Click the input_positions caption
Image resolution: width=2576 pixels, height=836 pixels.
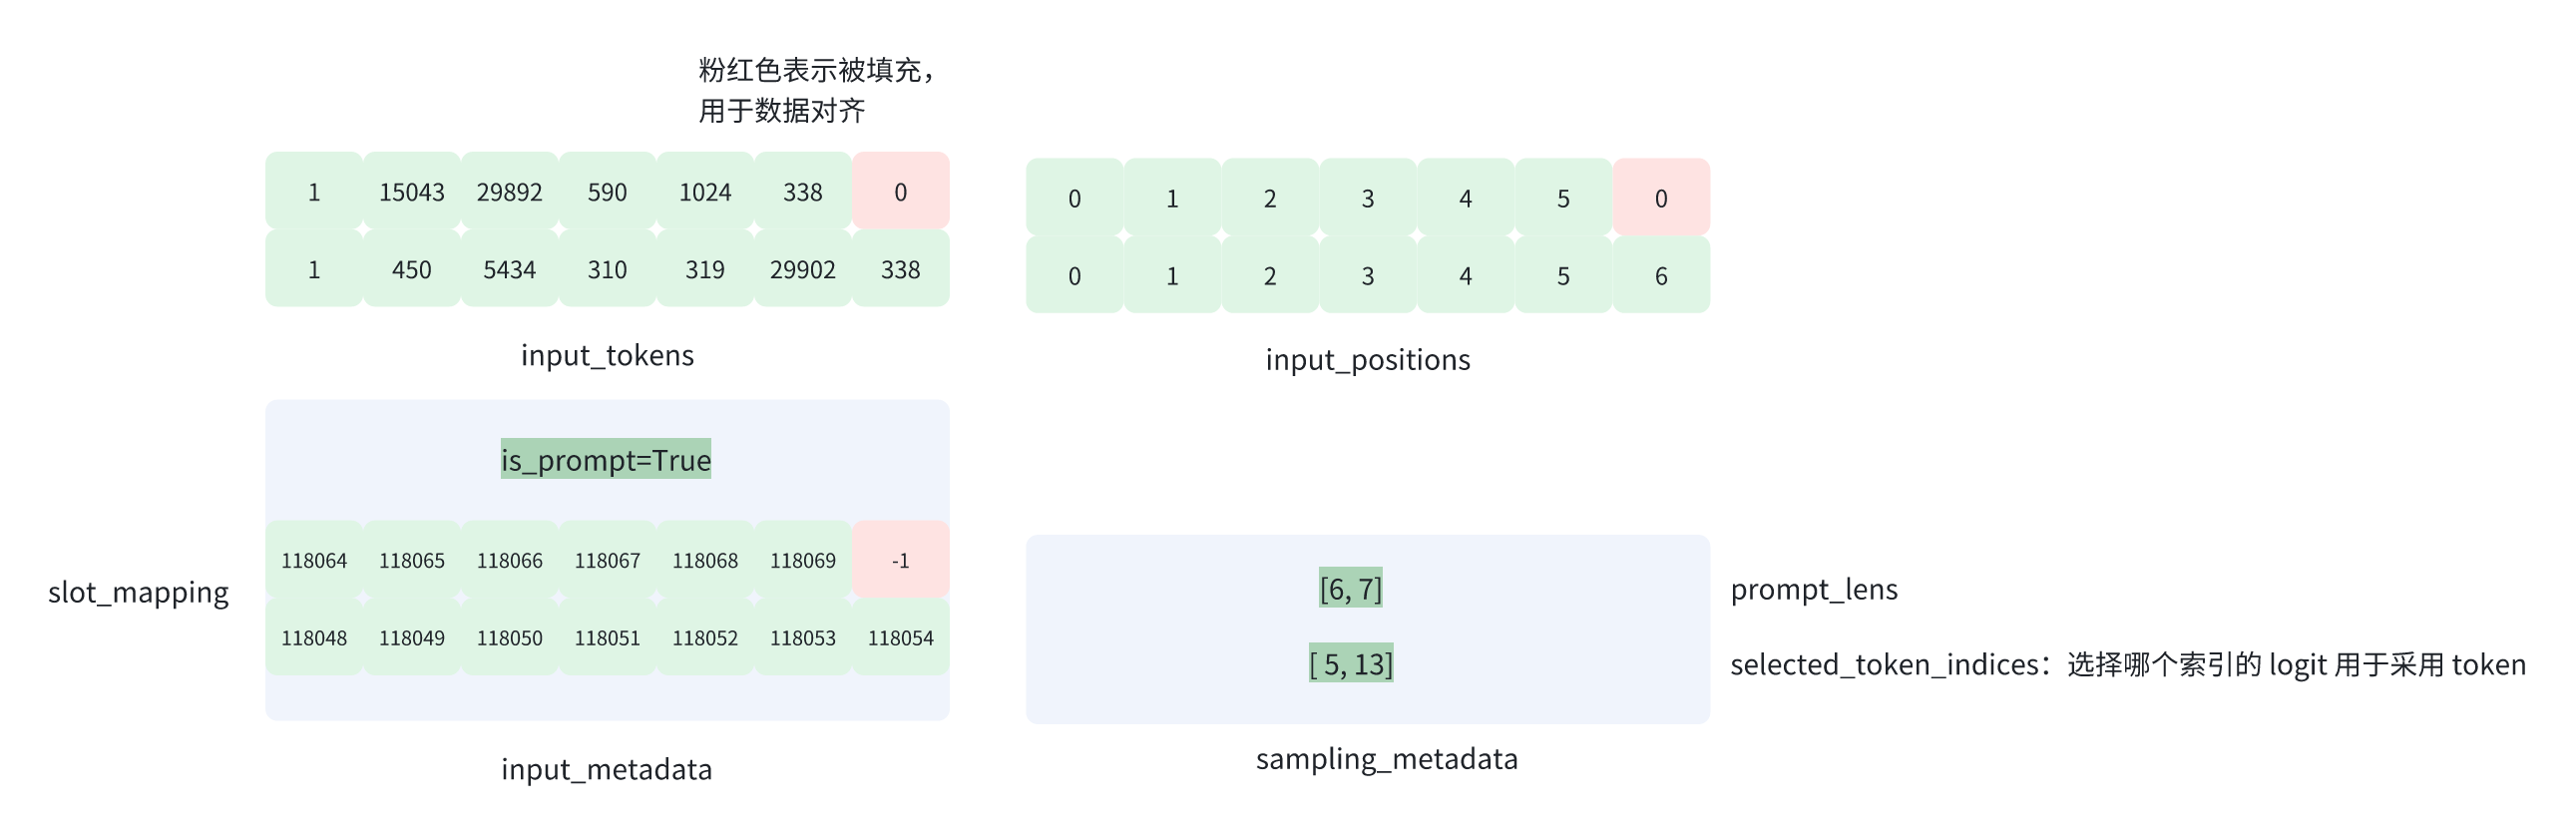pos(1367,360)
